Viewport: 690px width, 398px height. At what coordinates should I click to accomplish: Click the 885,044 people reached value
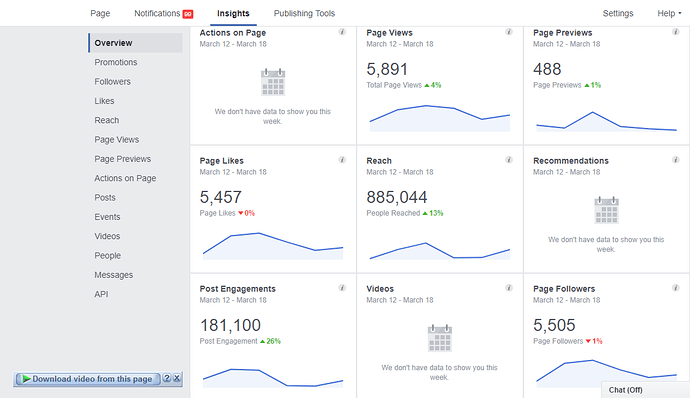point(397,197)
